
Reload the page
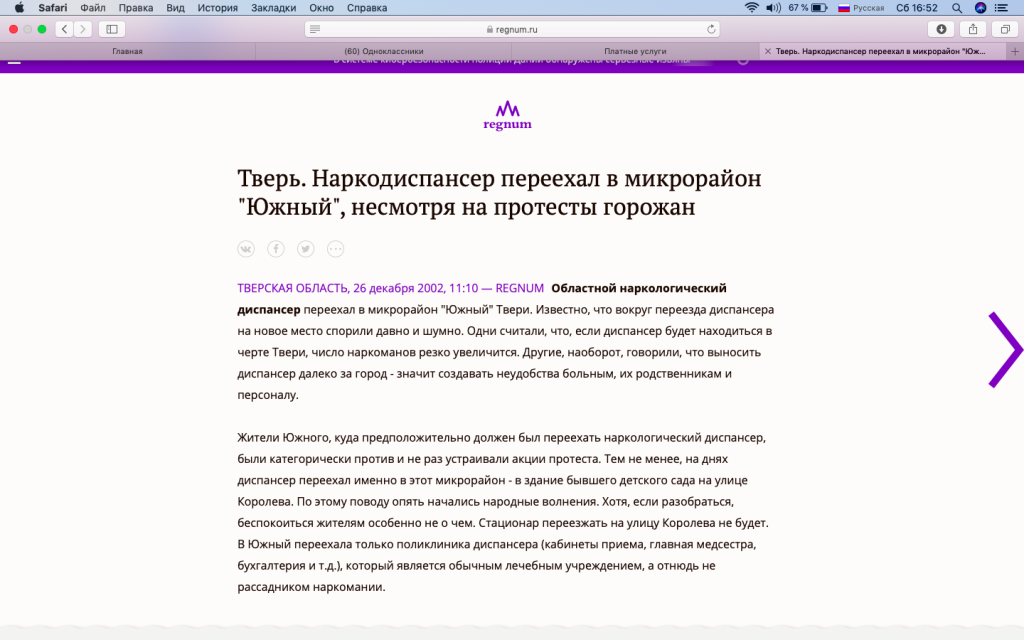[711, 29]
